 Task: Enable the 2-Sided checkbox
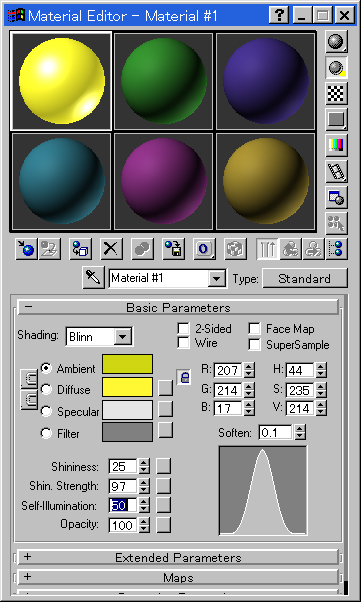pos(184,329)
